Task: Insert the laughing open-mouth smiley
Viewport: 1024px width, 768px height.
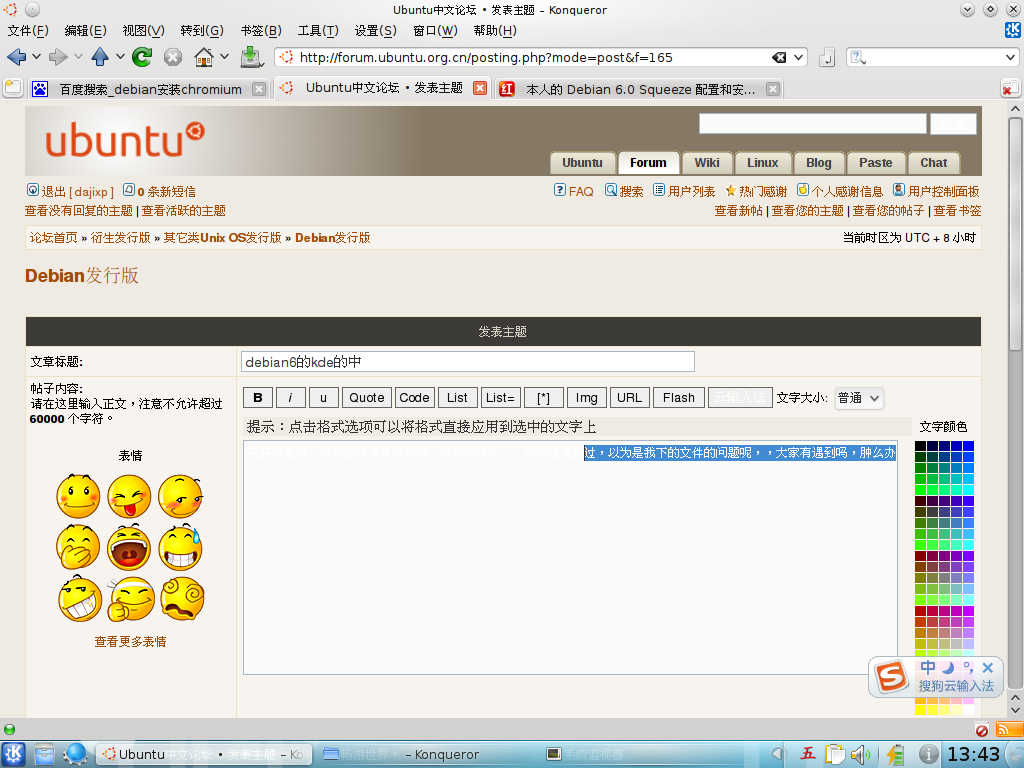Action: click(129, 547)
